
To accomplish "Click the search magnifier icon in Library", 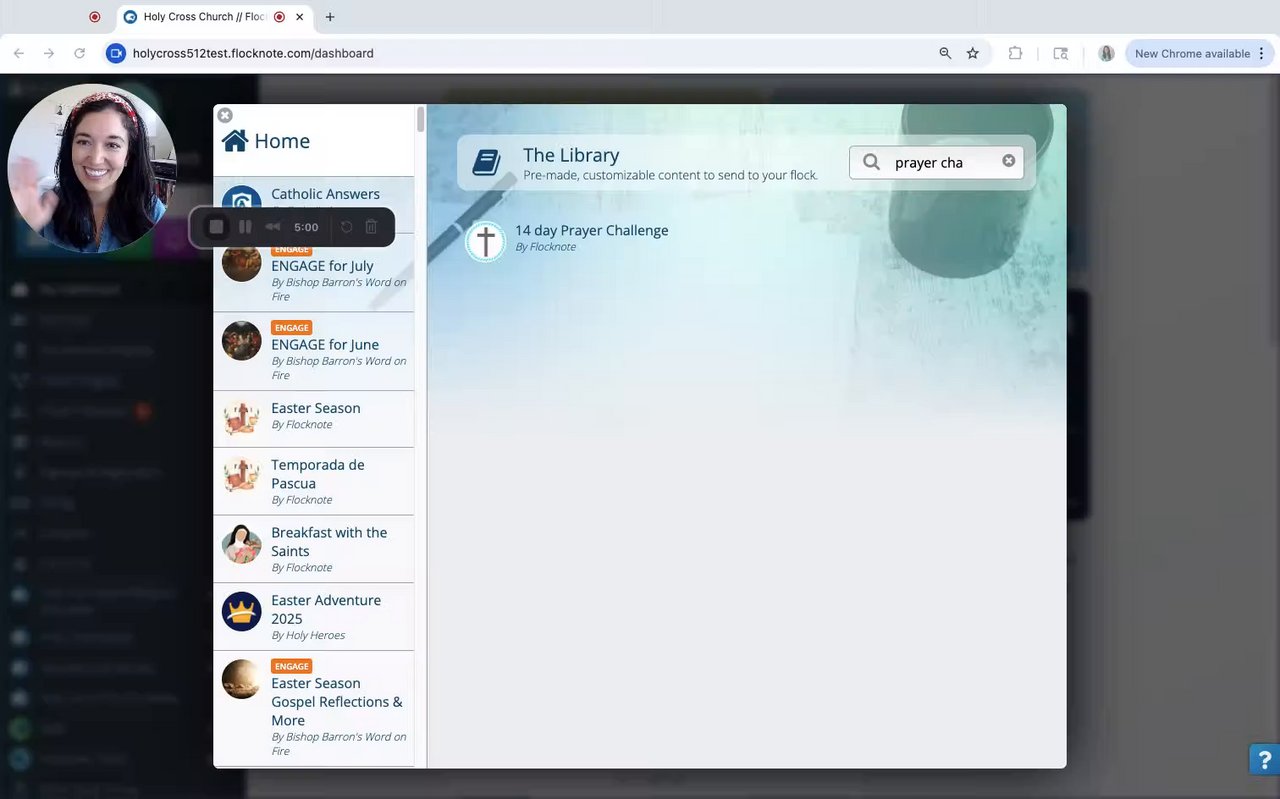I will coord(872,162).
